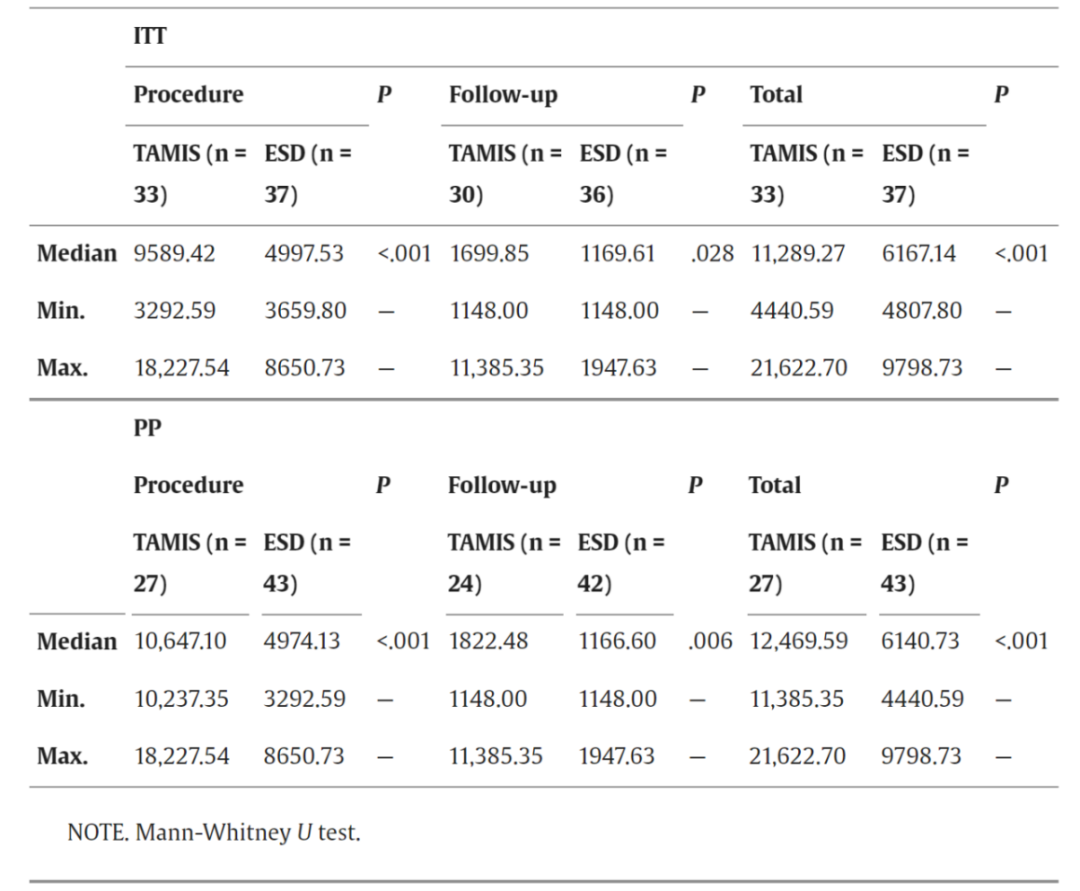Click the ITT minimum ESD value 3659.80
This screenshot has height=891, width=1080.
coord(305,311)
